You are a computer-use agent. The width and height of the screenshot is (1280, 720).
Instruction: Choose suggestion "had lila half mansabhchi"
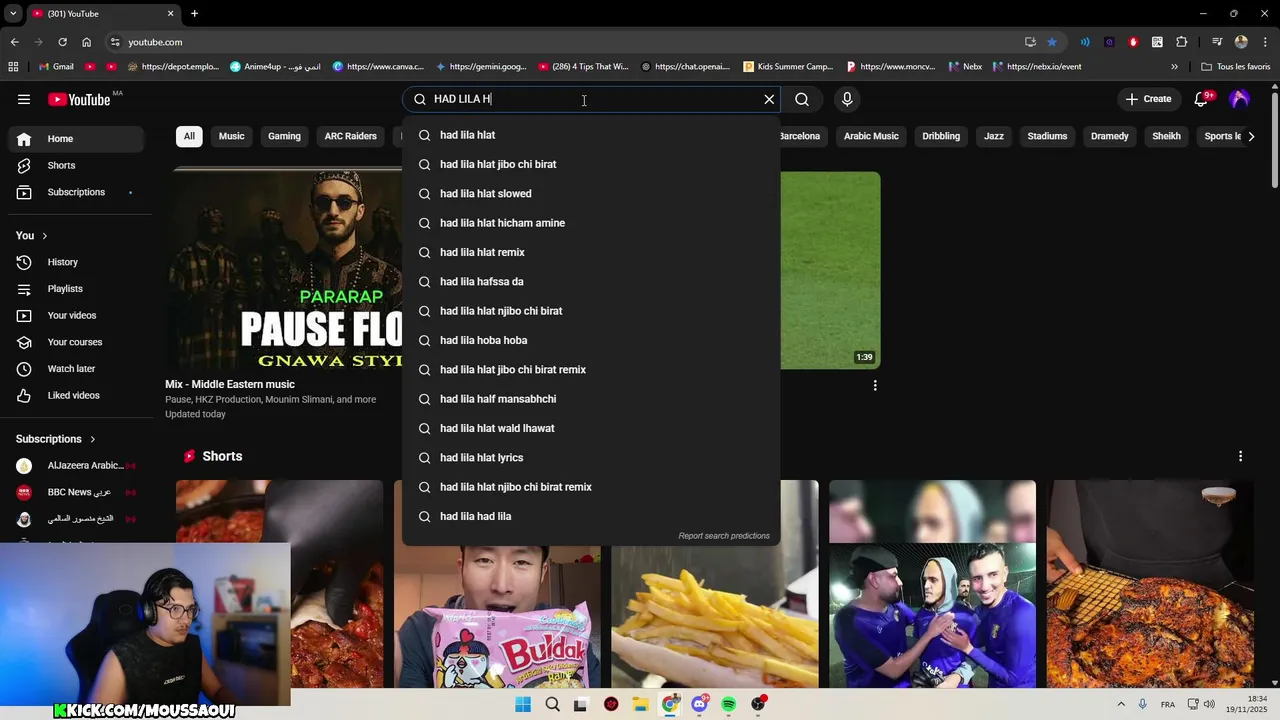pyautogui.click(x=591, y=399)
